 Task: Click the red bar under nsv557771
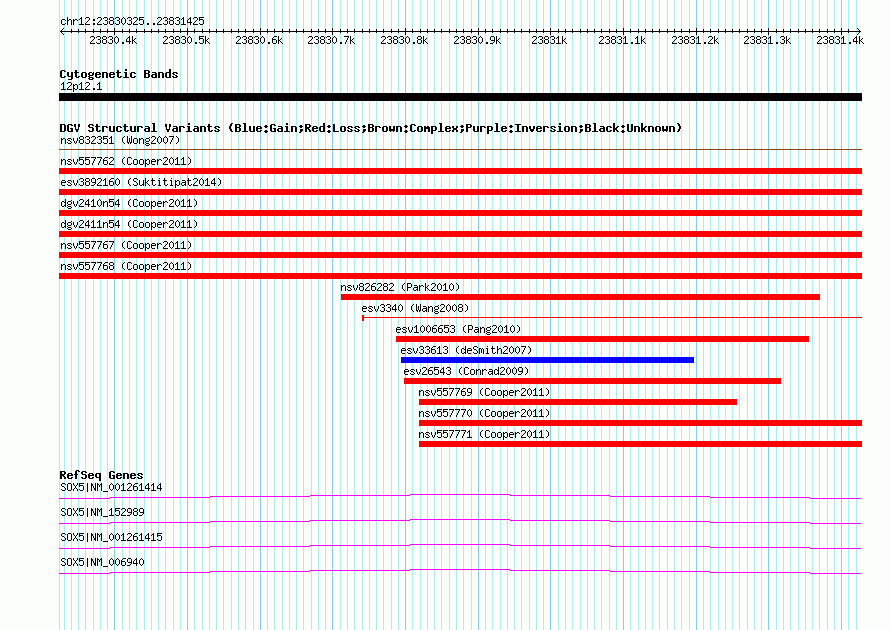(x=640, y=444)
